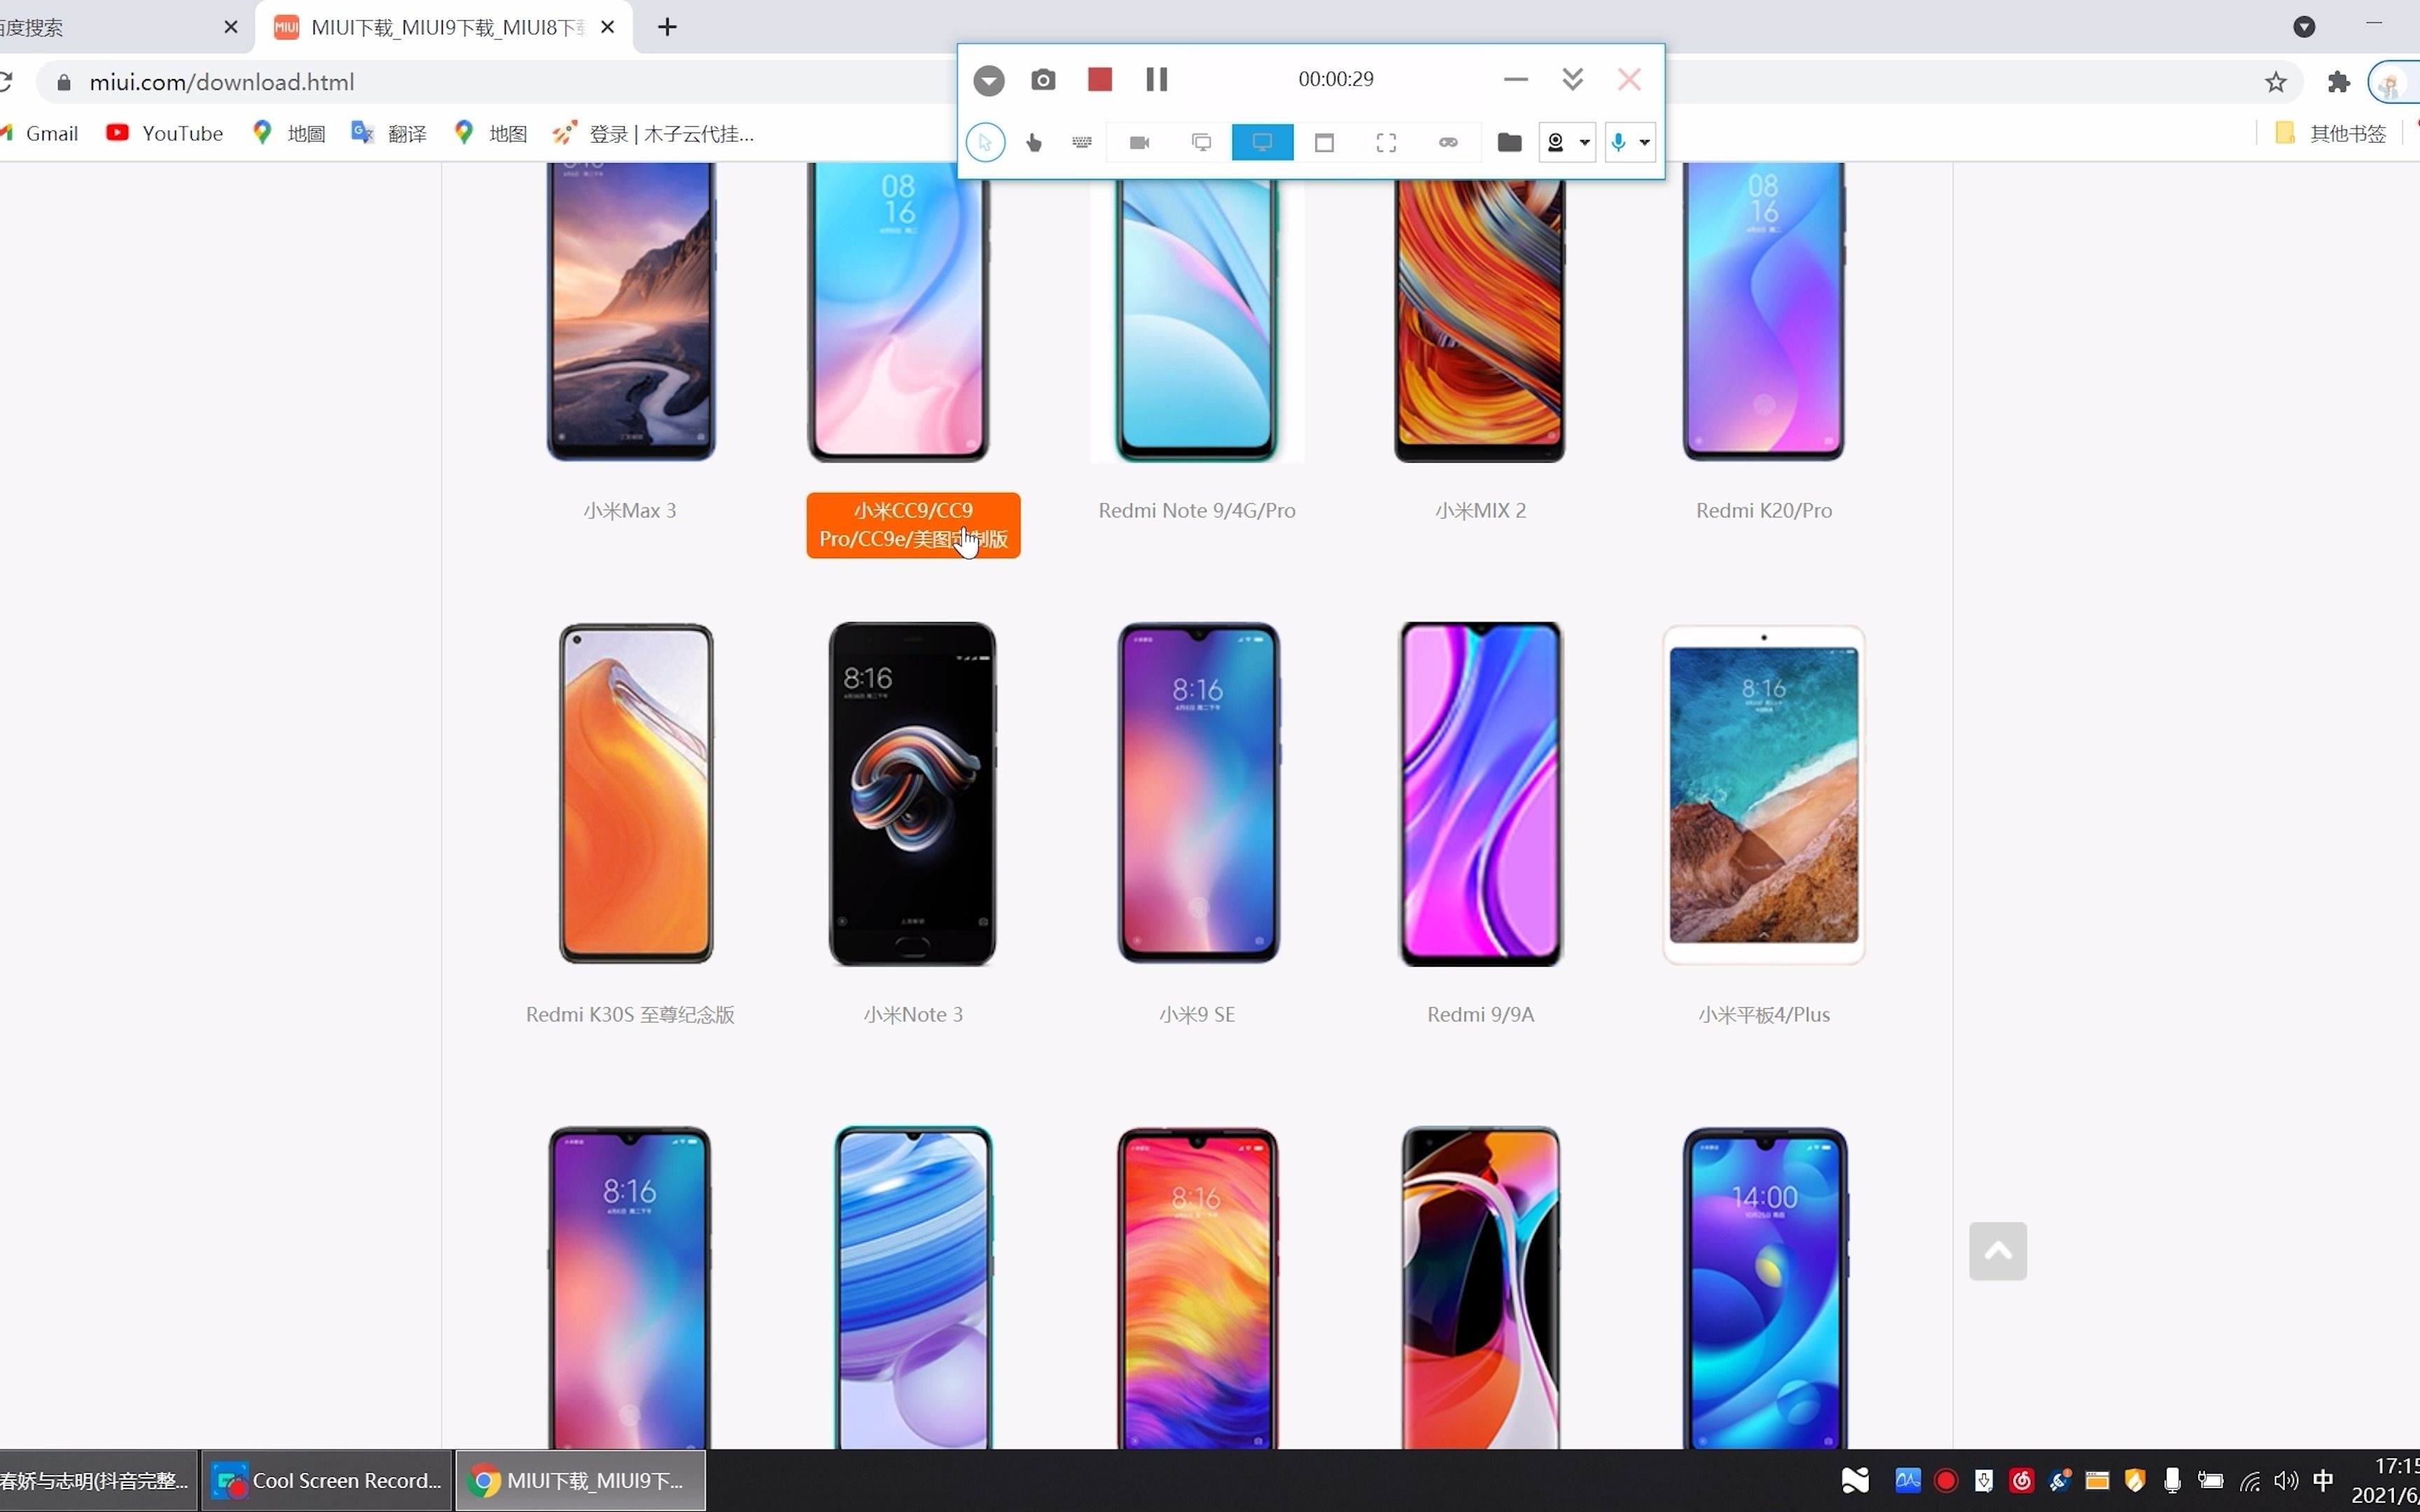Select game recording mode gamepad icon
Screen dimensions: 2420x1512
coord(1448,143)
